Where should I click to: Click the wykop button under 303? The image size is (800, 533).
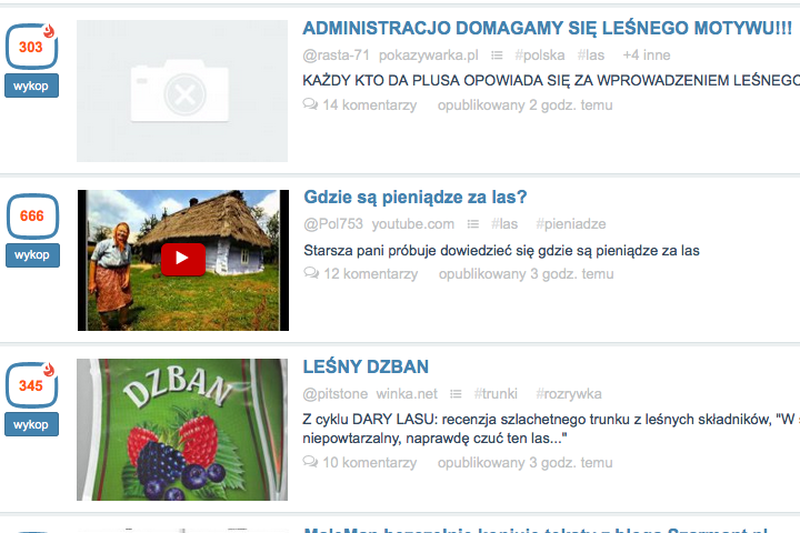[32, 86]
